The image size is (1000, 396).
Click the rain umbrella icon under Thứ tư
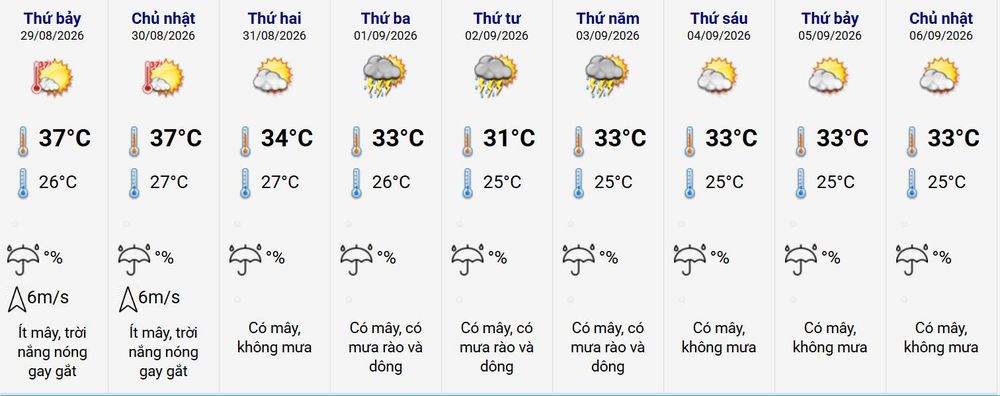pyautogui.click(x=467, y=259)
